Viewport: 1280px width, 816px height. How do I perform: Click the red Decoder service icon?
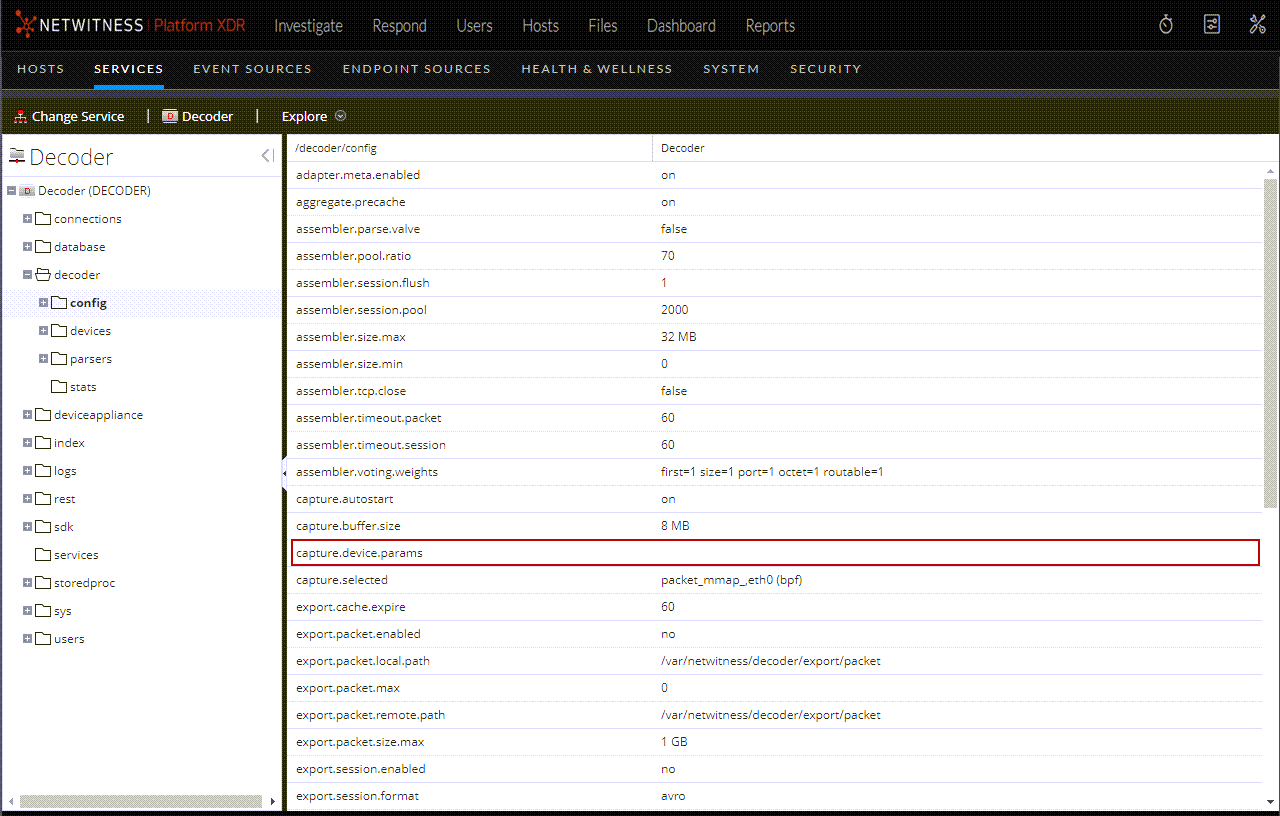168,115
